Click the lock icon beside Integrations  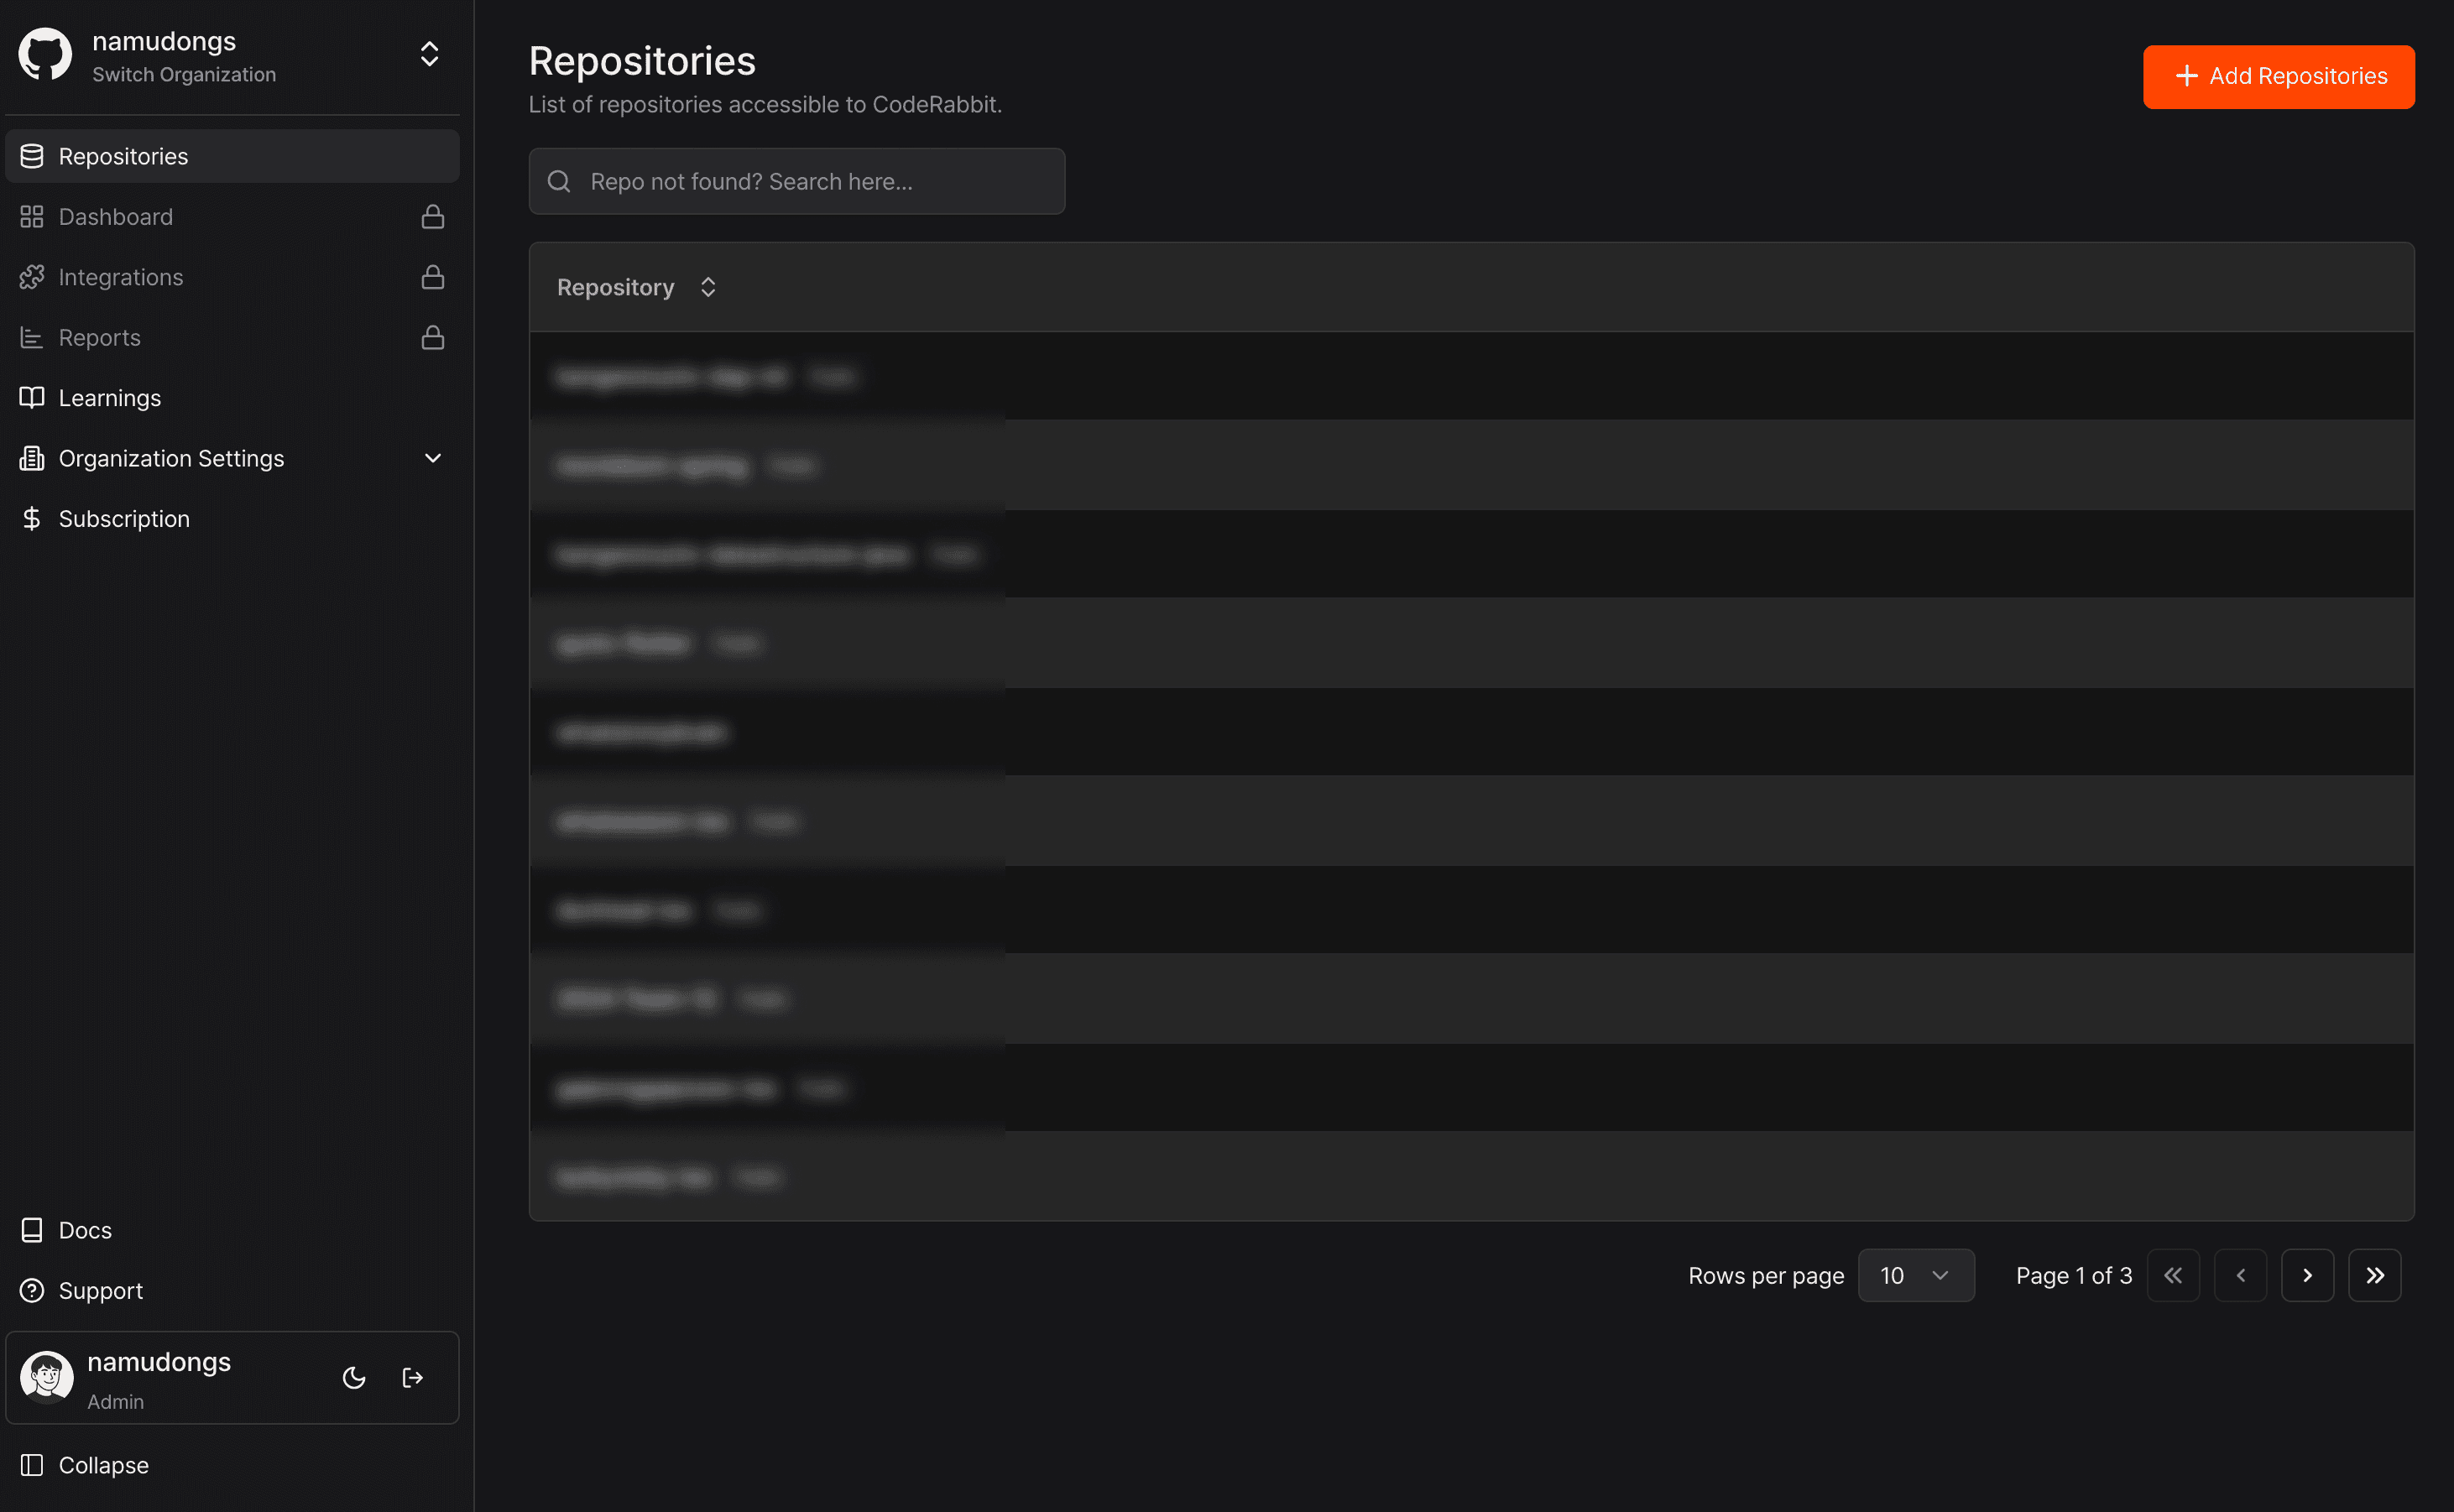[x=433, y=277]
